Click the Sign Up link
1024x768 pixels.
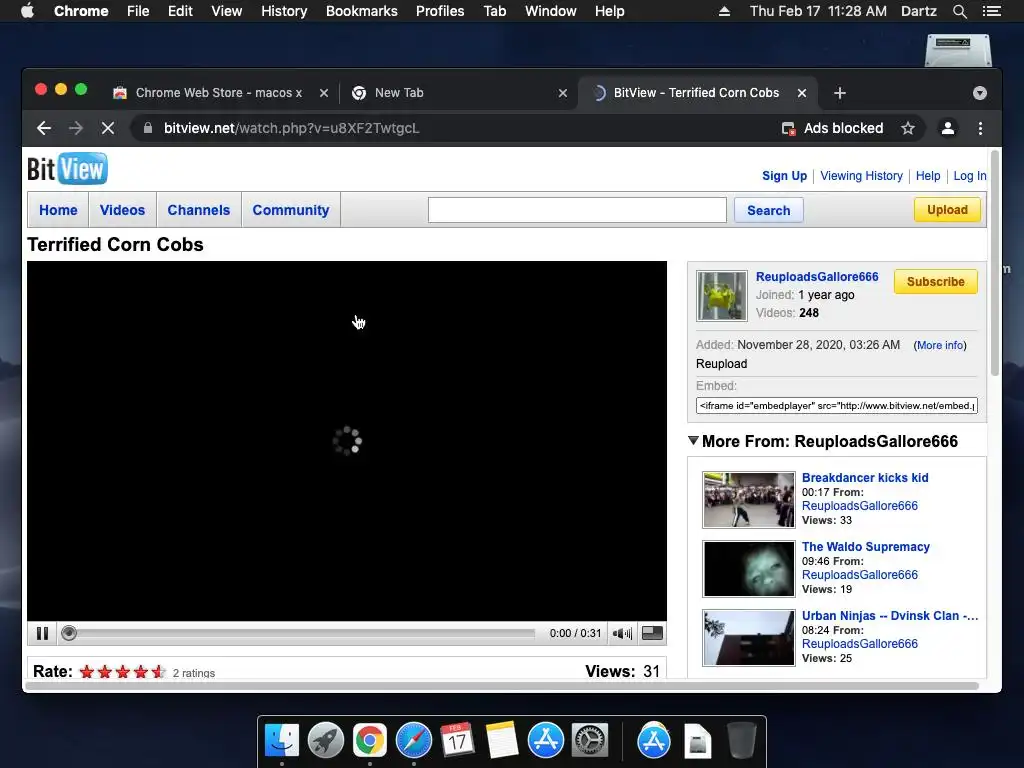click(x=784, y=176)
